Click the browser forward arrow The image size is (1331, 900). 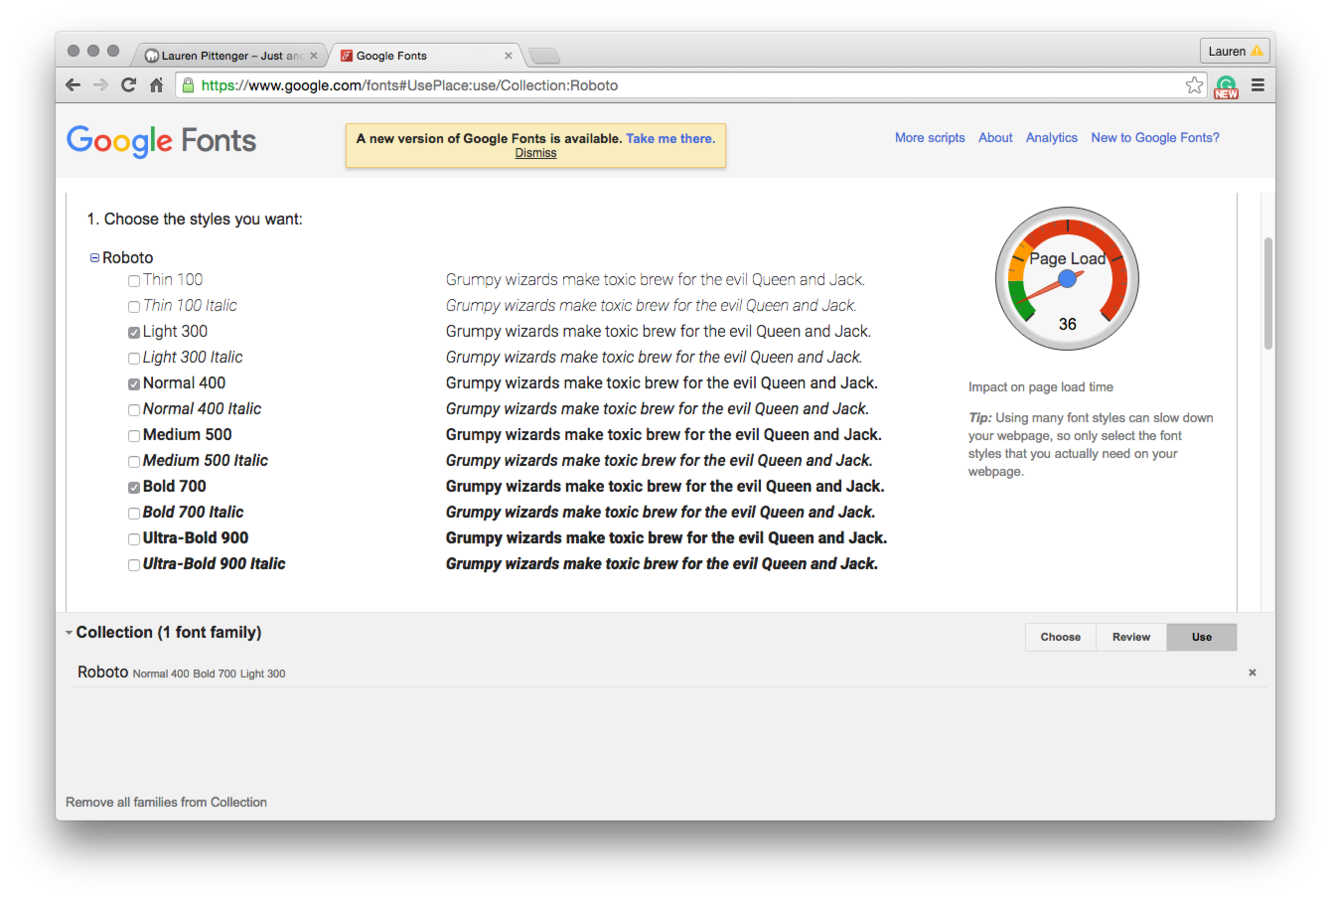point(100,85)
